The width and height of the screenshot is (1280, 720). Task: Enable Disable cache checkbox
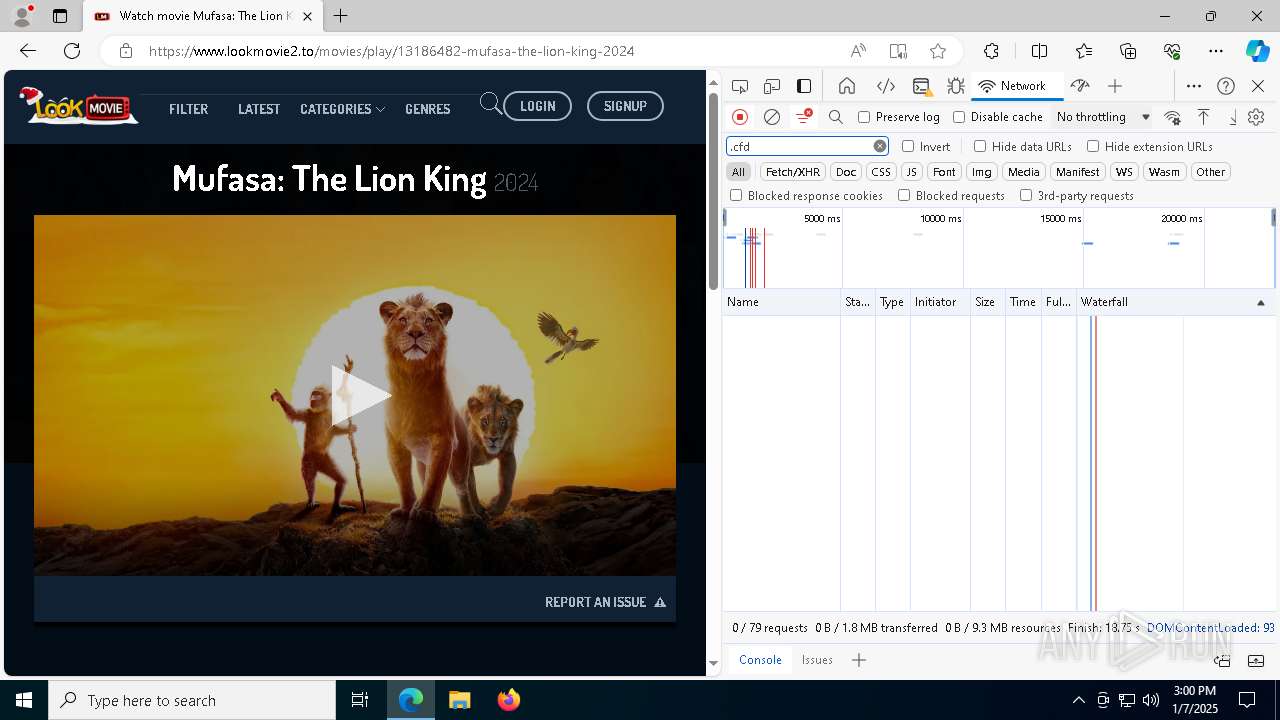959,117
